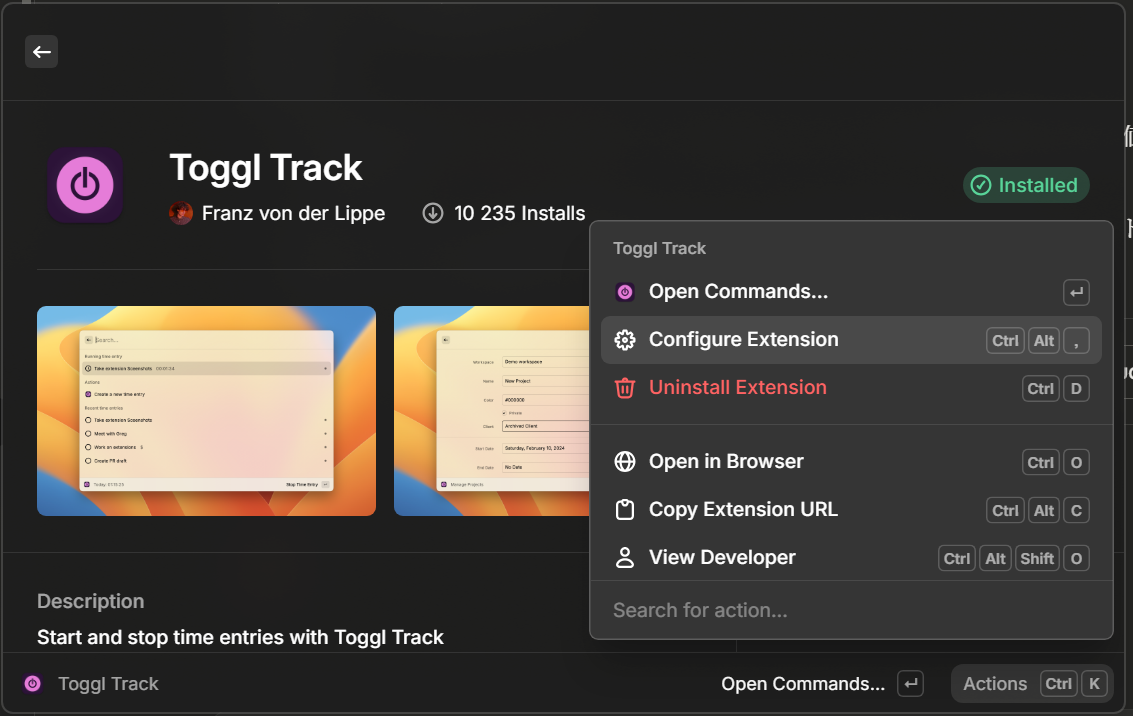Click the Installed badge

point(1025,185)
